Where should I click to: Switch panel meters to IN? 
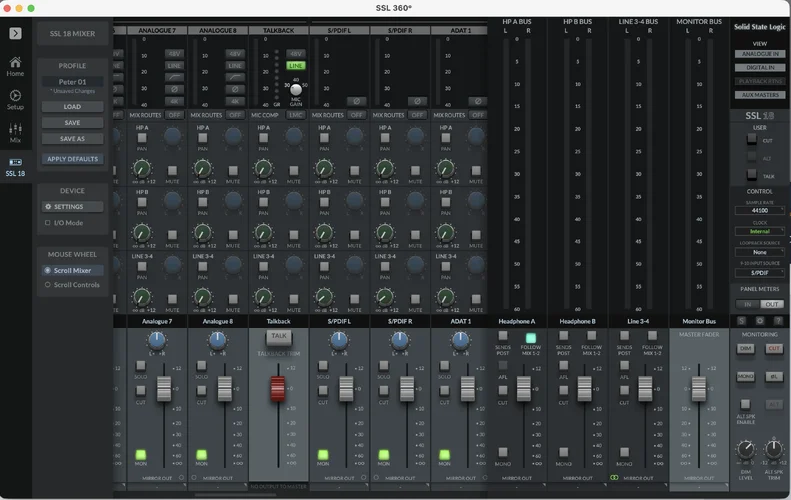click(748, 304)
